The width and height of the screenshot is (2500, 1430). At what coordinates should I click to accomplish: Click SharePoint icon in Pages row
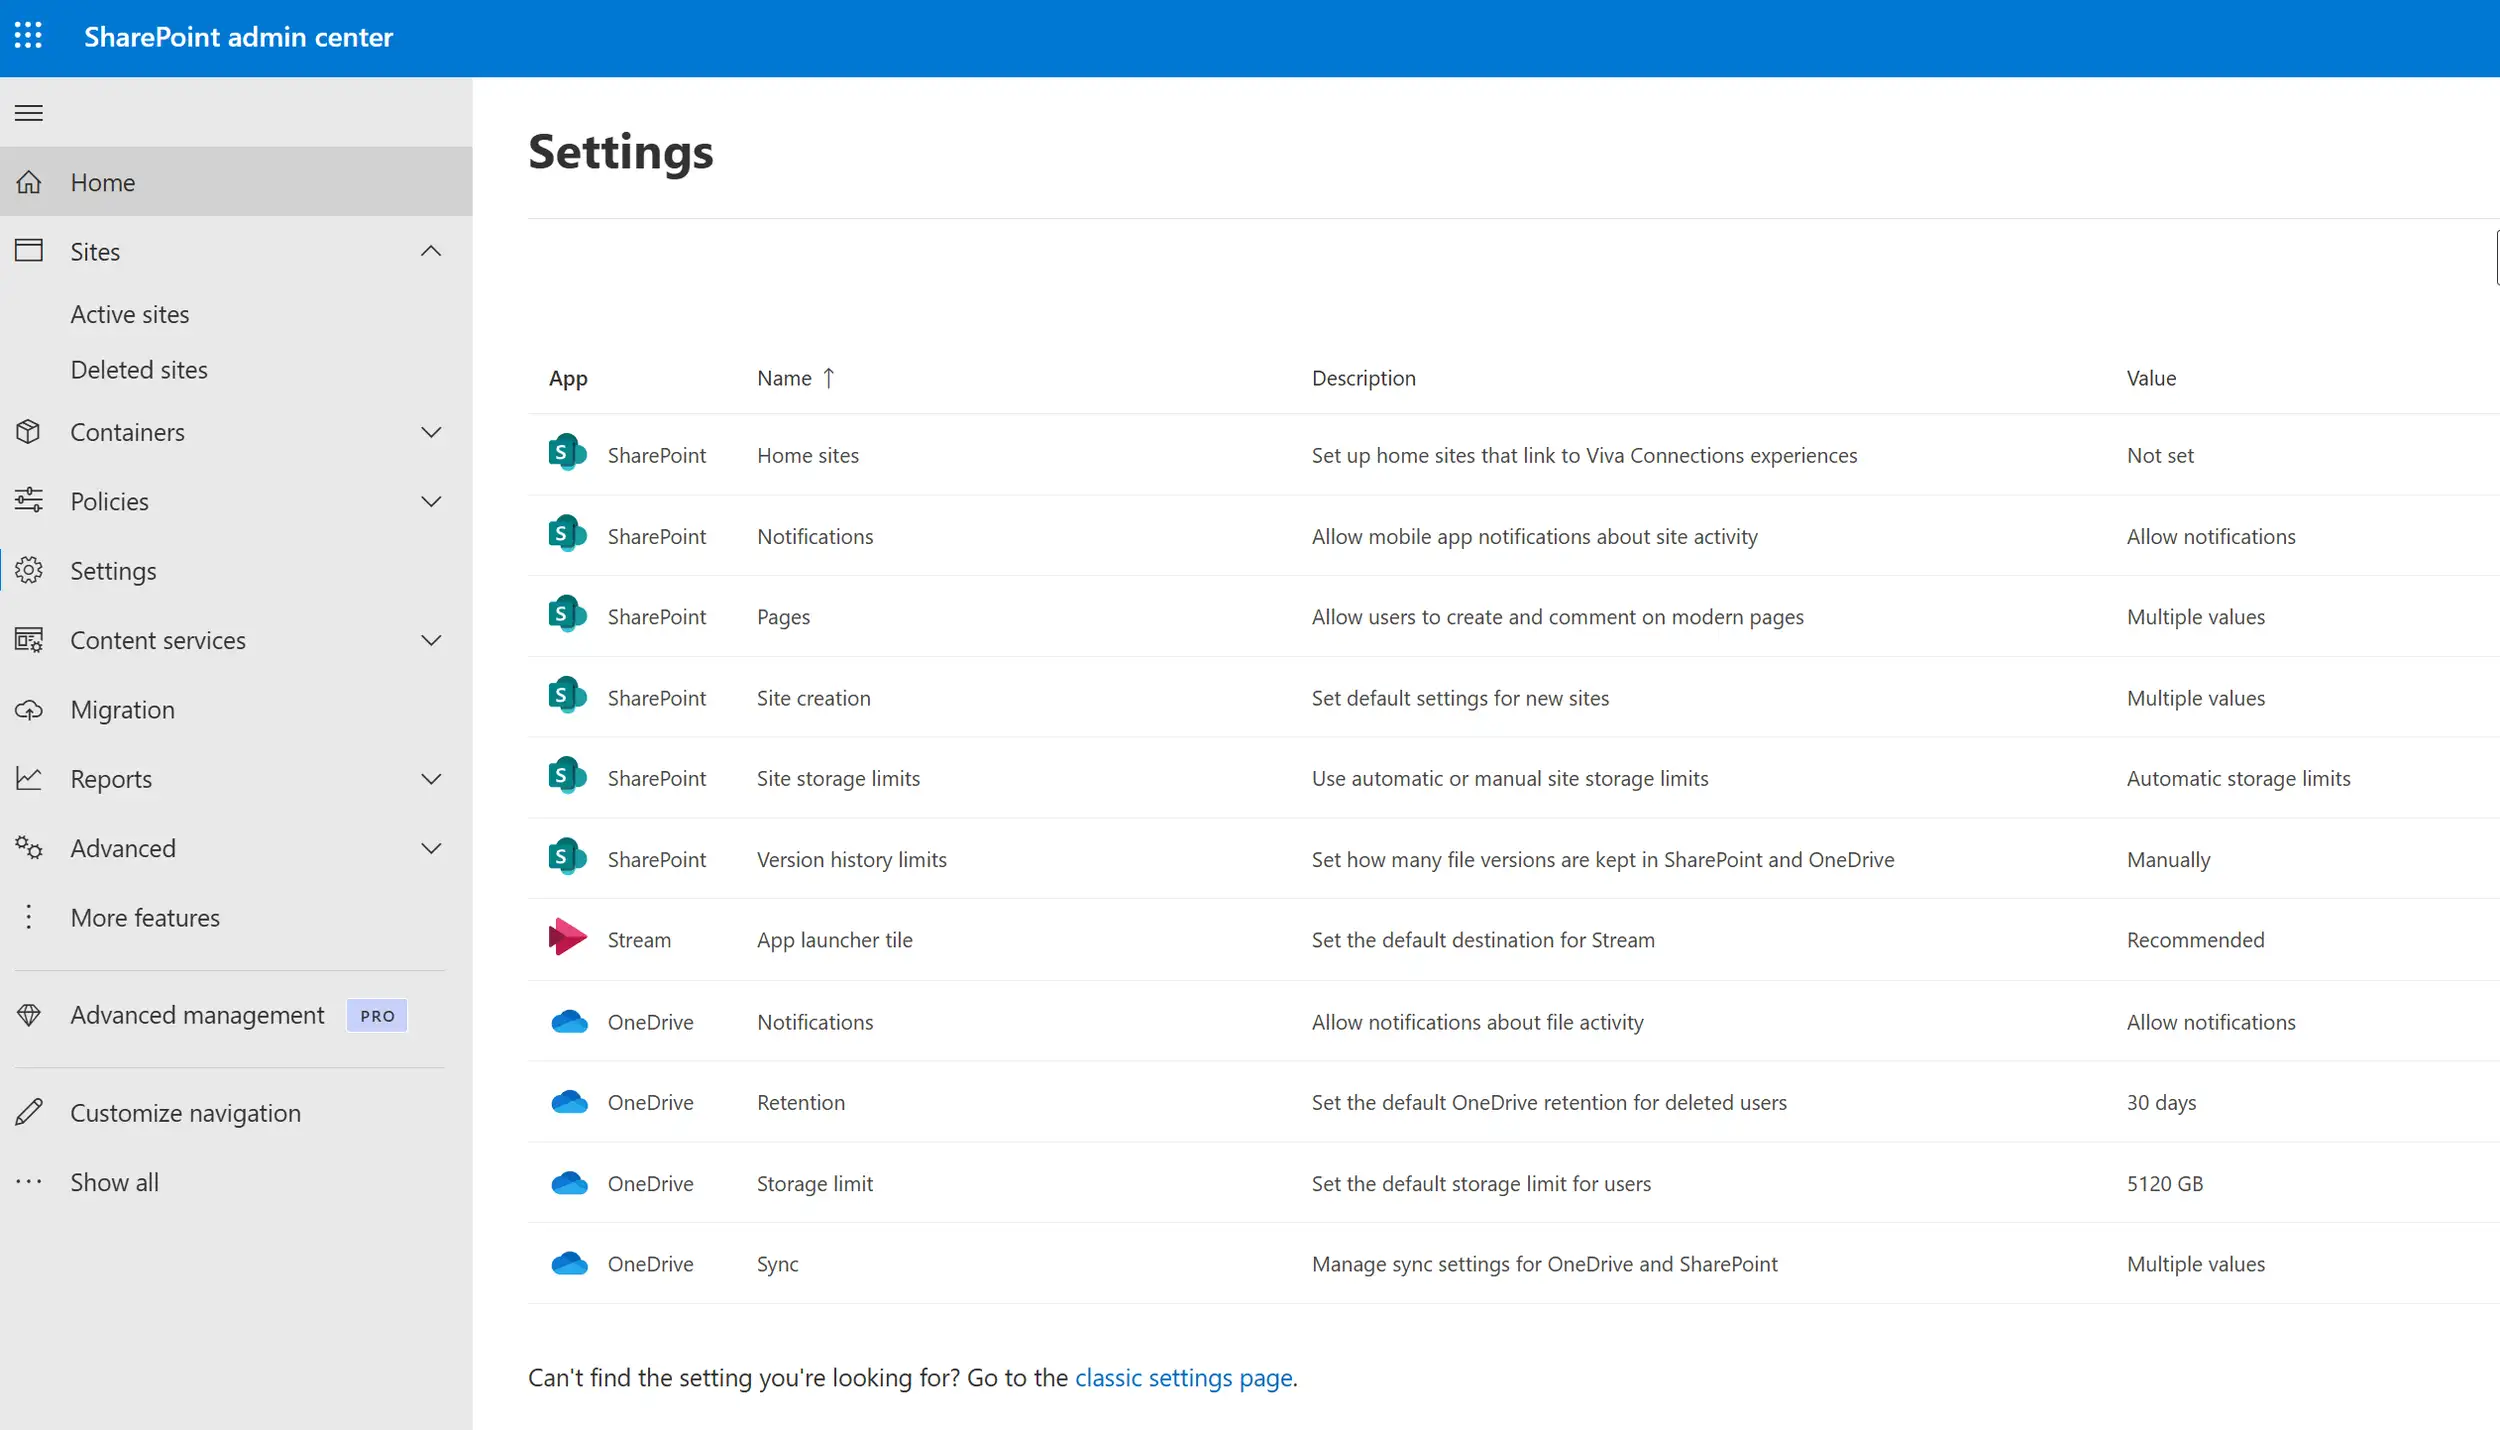pyautogui.click(x=567, y=614)
